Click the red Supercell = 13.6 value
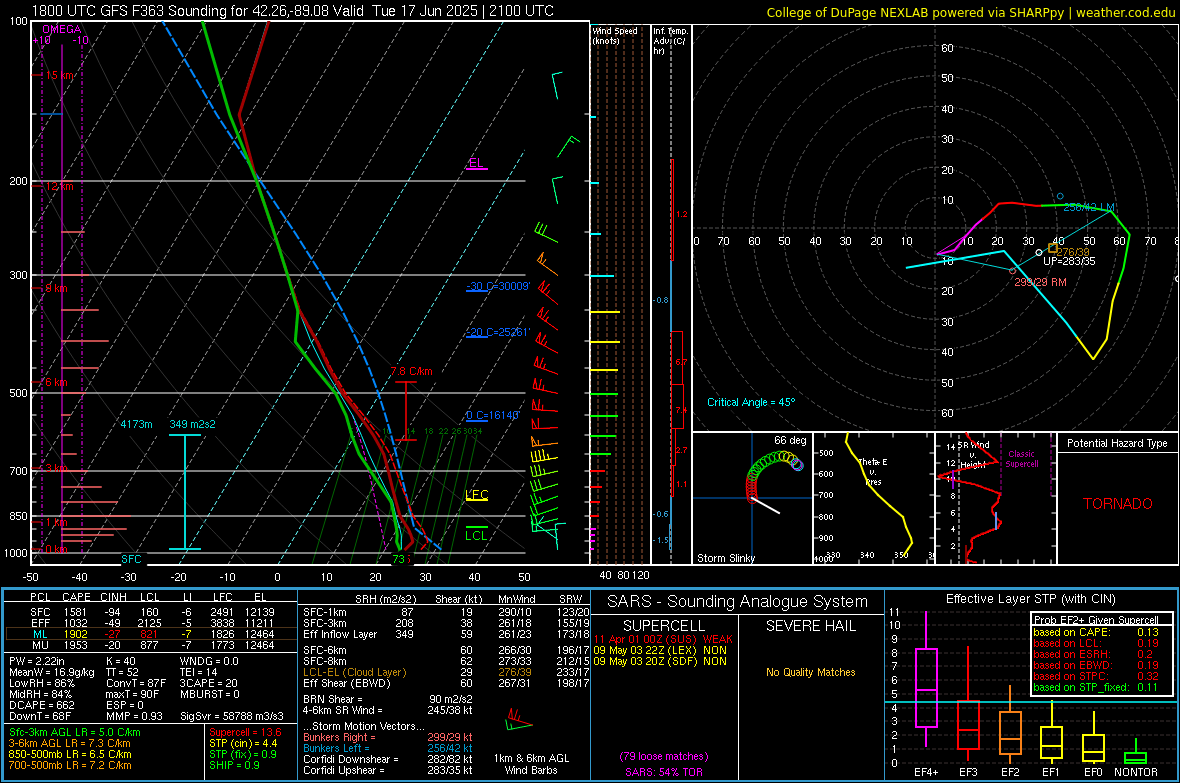 [245, 733]
